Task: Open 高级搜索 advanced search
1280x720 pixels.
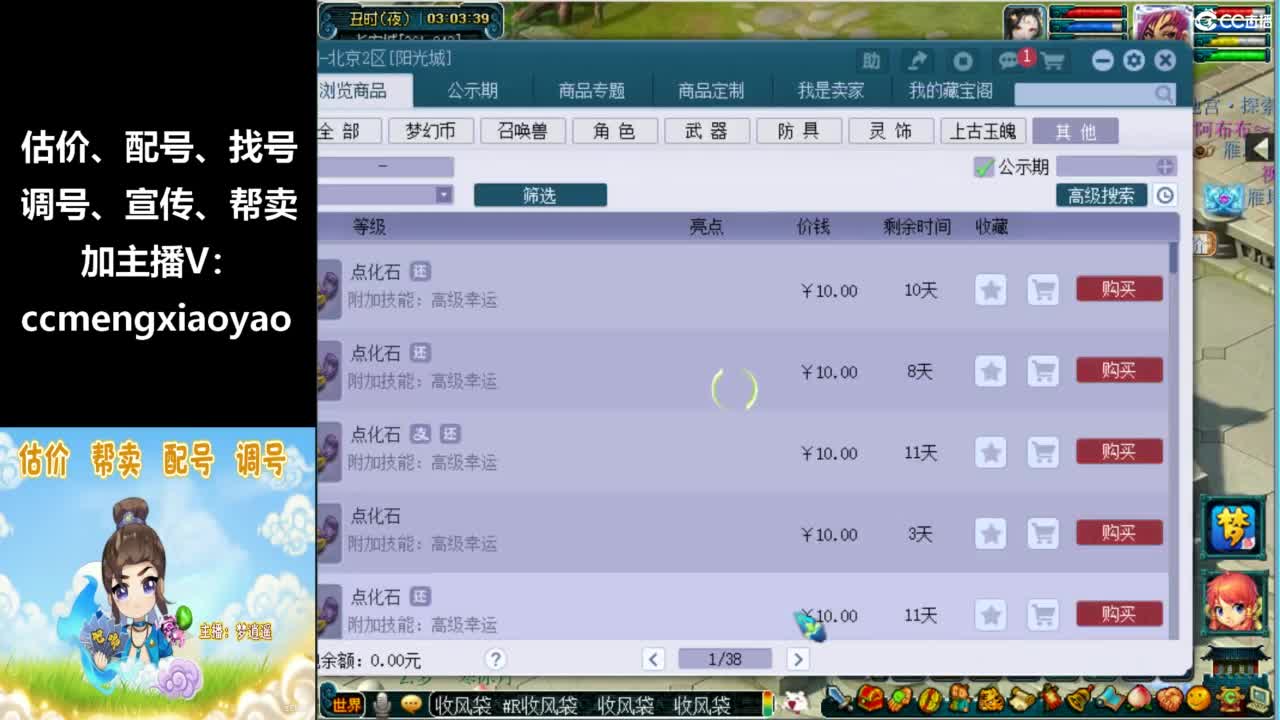Action: [1101, 195]
